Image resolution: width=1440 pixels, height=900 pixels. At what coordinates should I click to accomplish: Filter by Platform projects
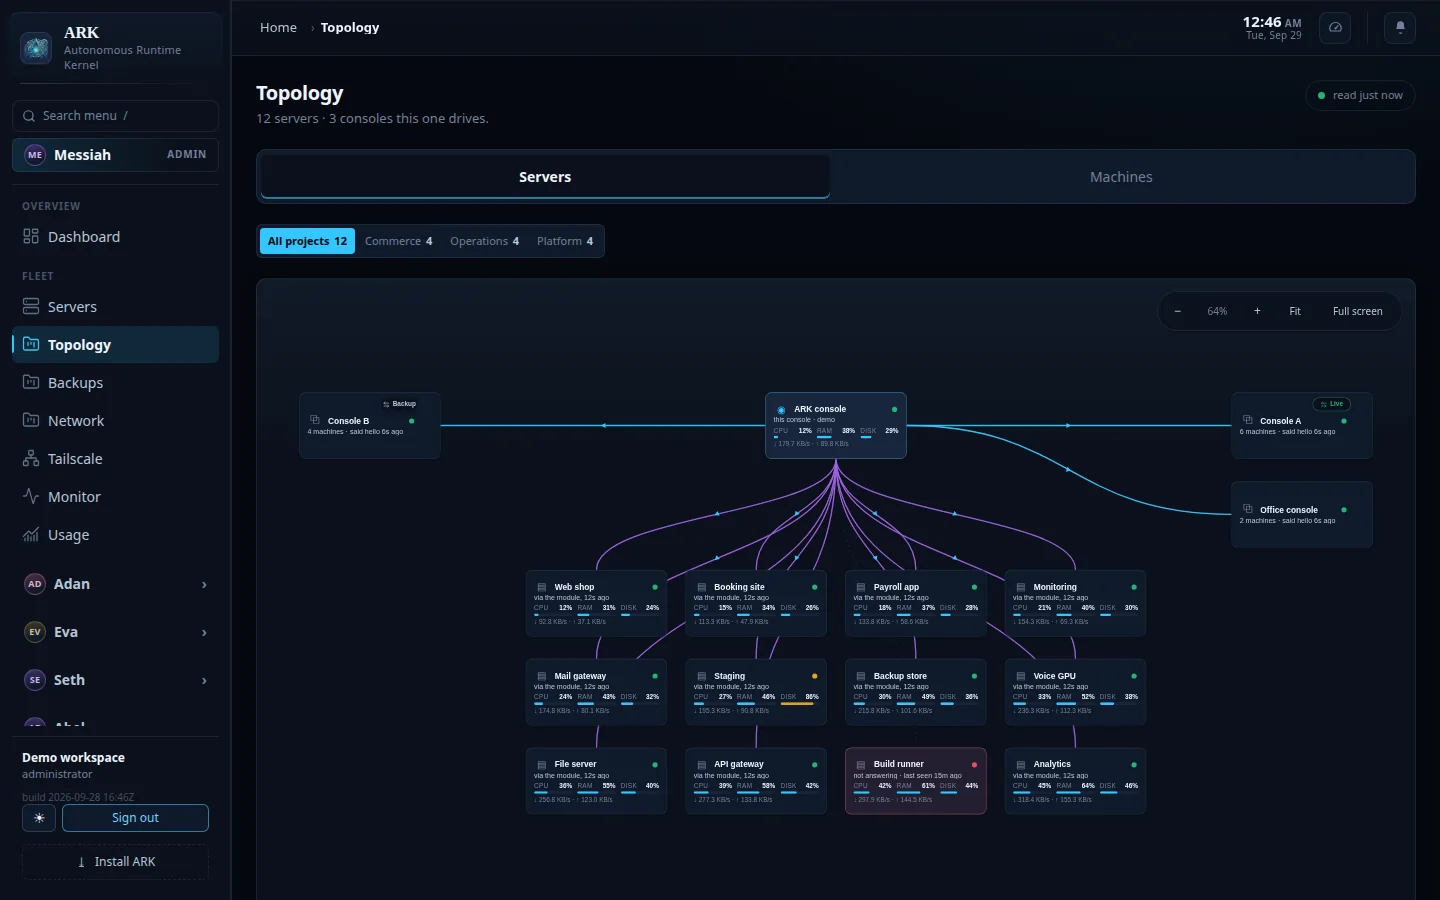pyautogui.click(x=565, y=241)
